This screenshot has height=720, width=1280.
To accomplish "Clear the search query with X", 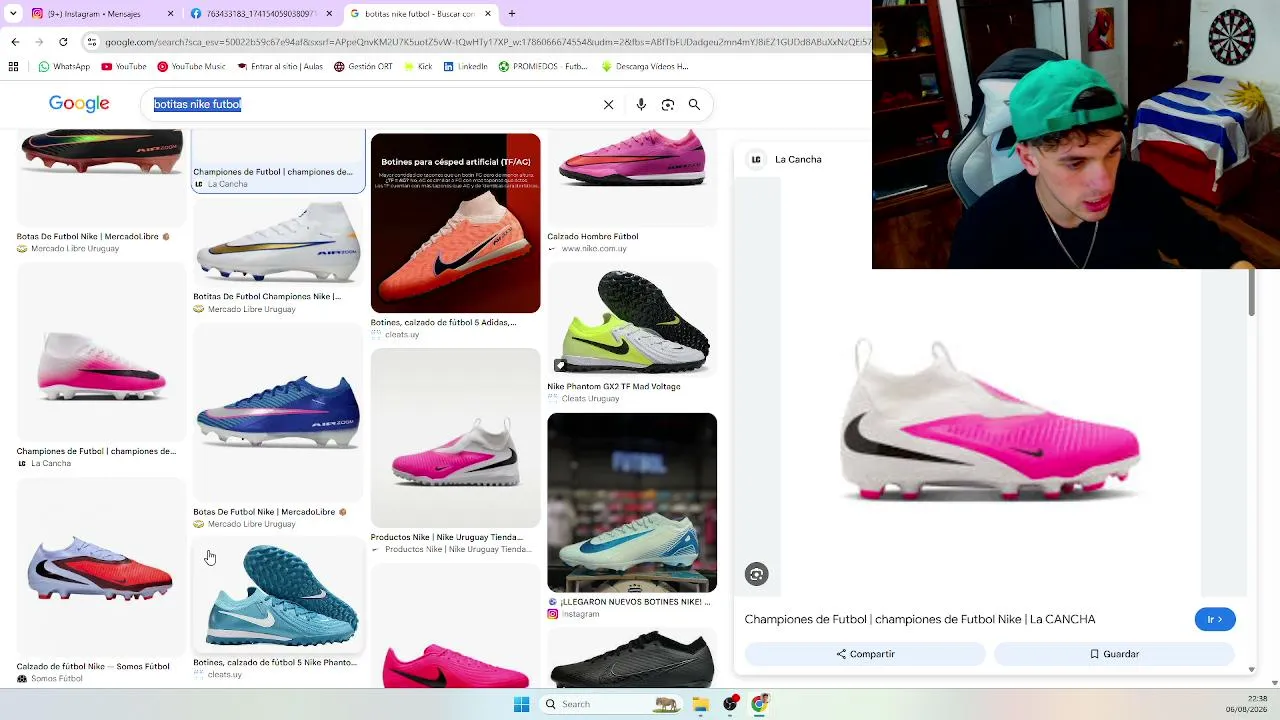I will [608, 104].
